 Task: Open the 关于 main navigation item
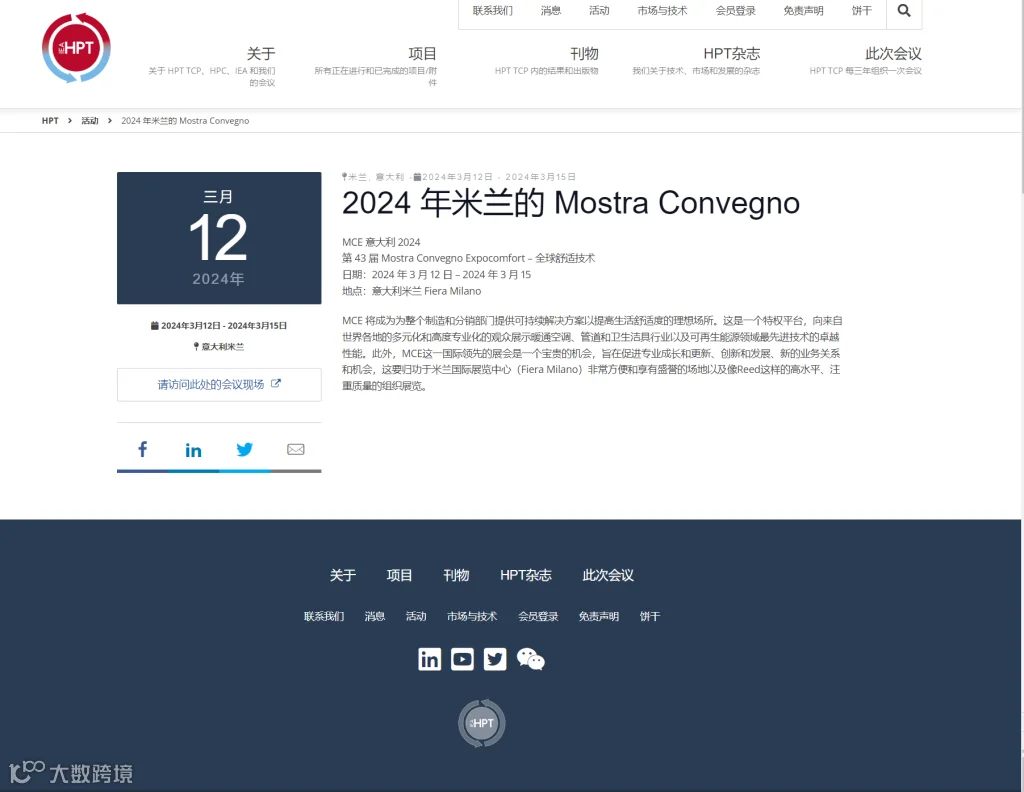pyautogui.click(x=261, y=54)
